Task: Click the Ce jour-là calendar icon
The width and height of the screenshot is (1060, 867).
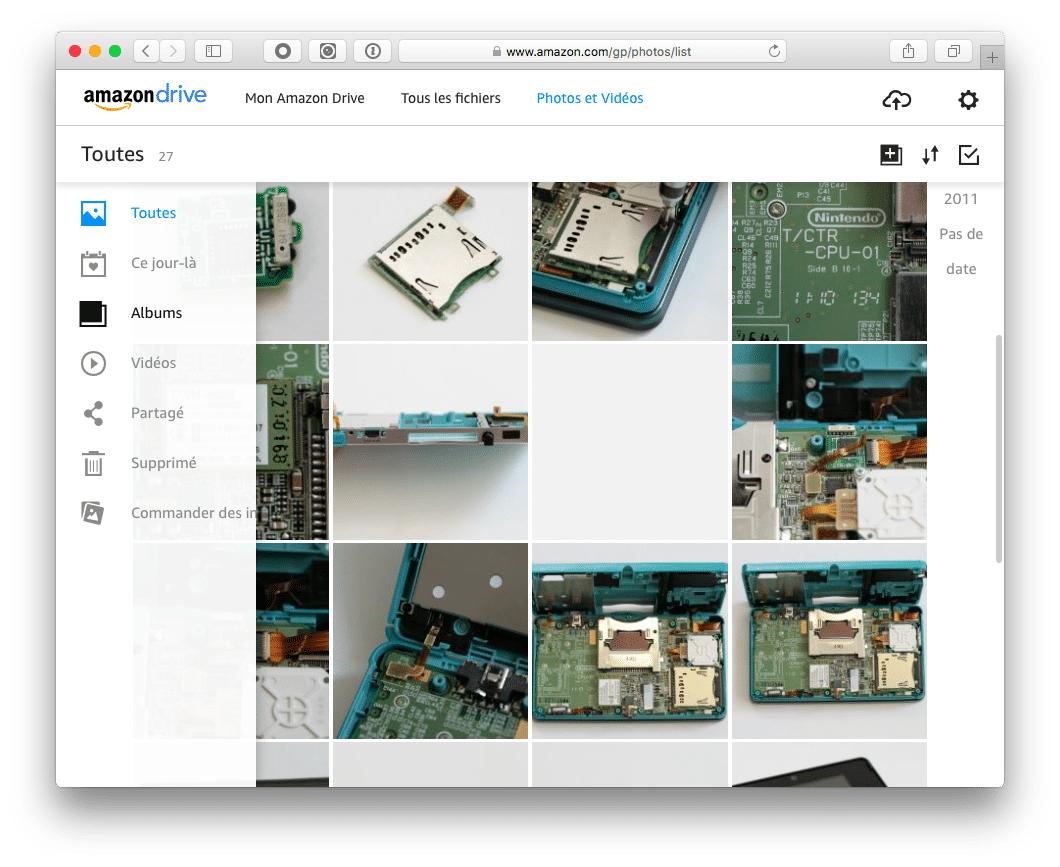Action: (x=93, y=263)
